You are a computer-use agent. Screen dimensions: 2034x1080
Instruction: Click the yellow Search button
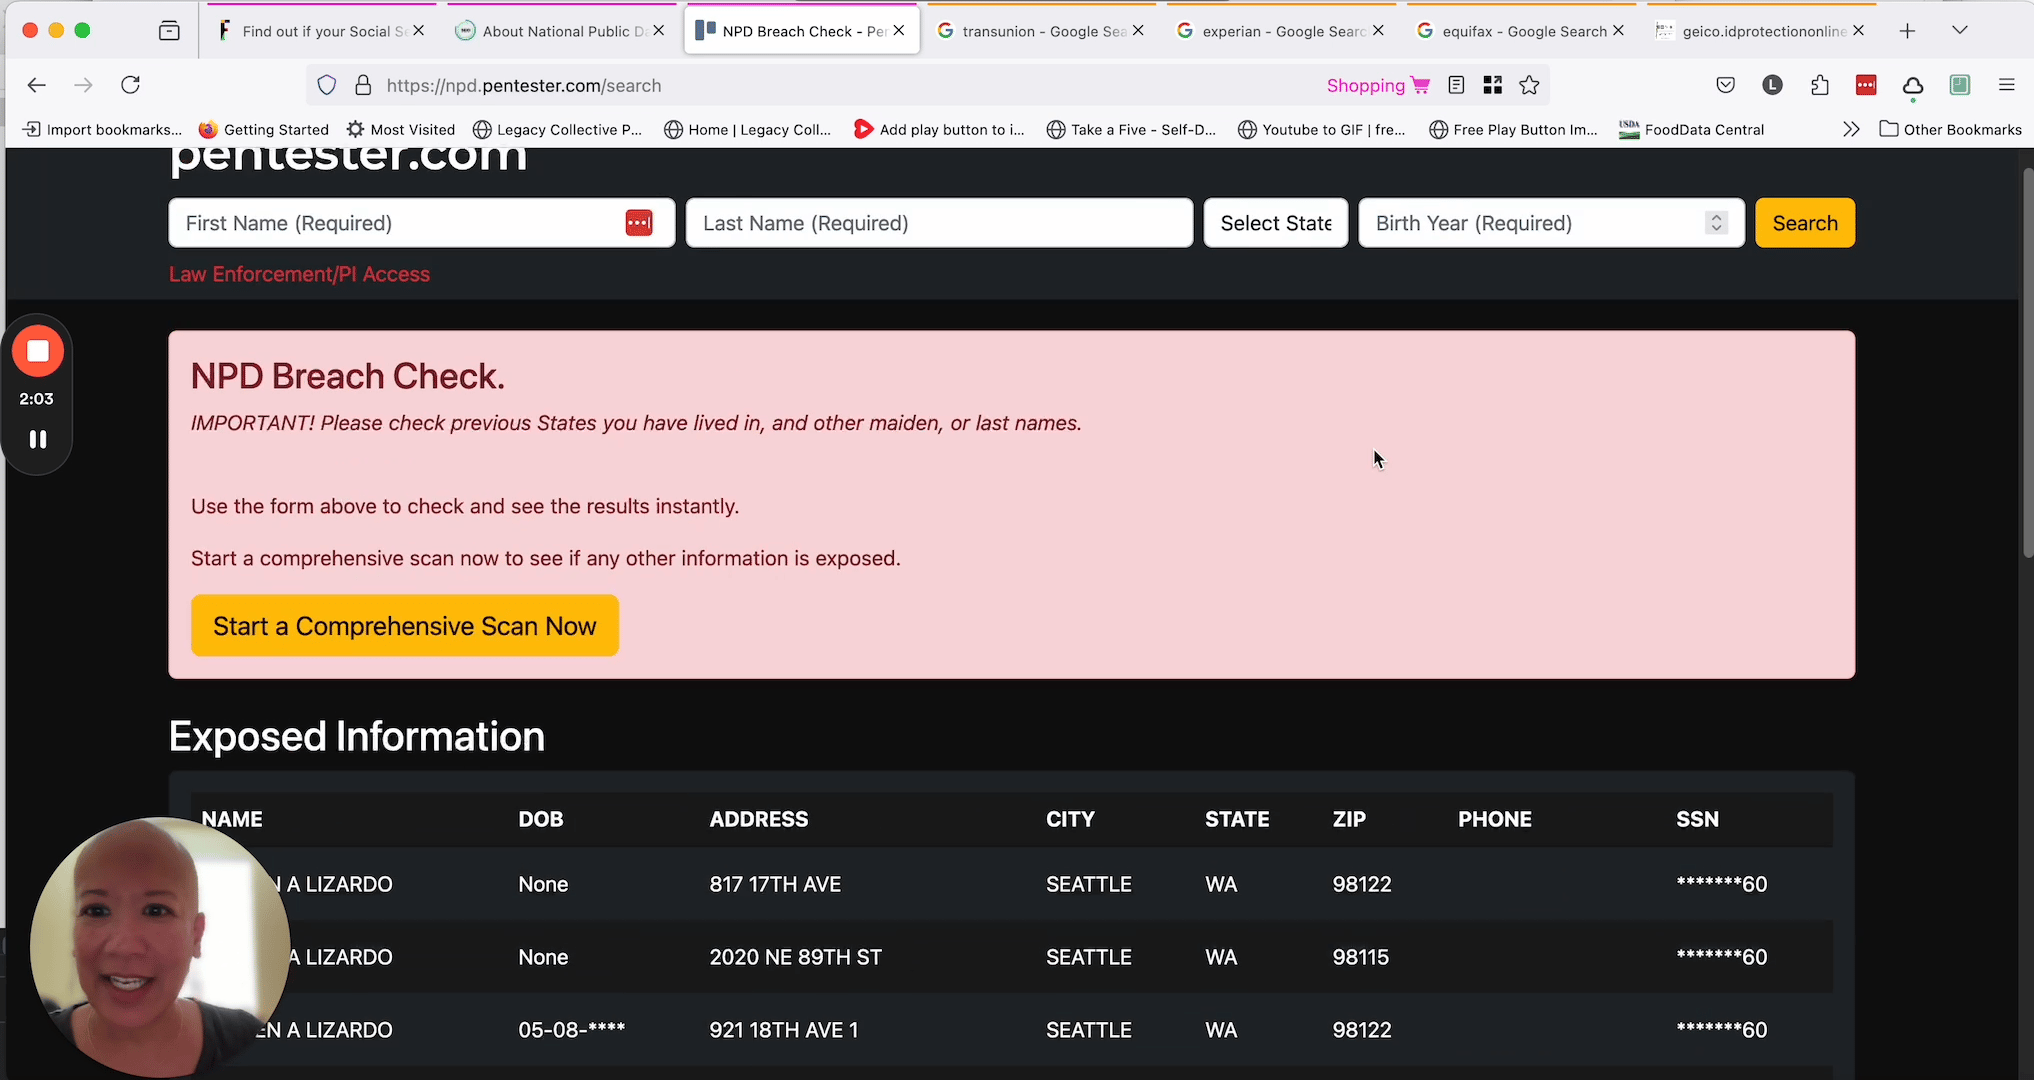click(1805, 223)
